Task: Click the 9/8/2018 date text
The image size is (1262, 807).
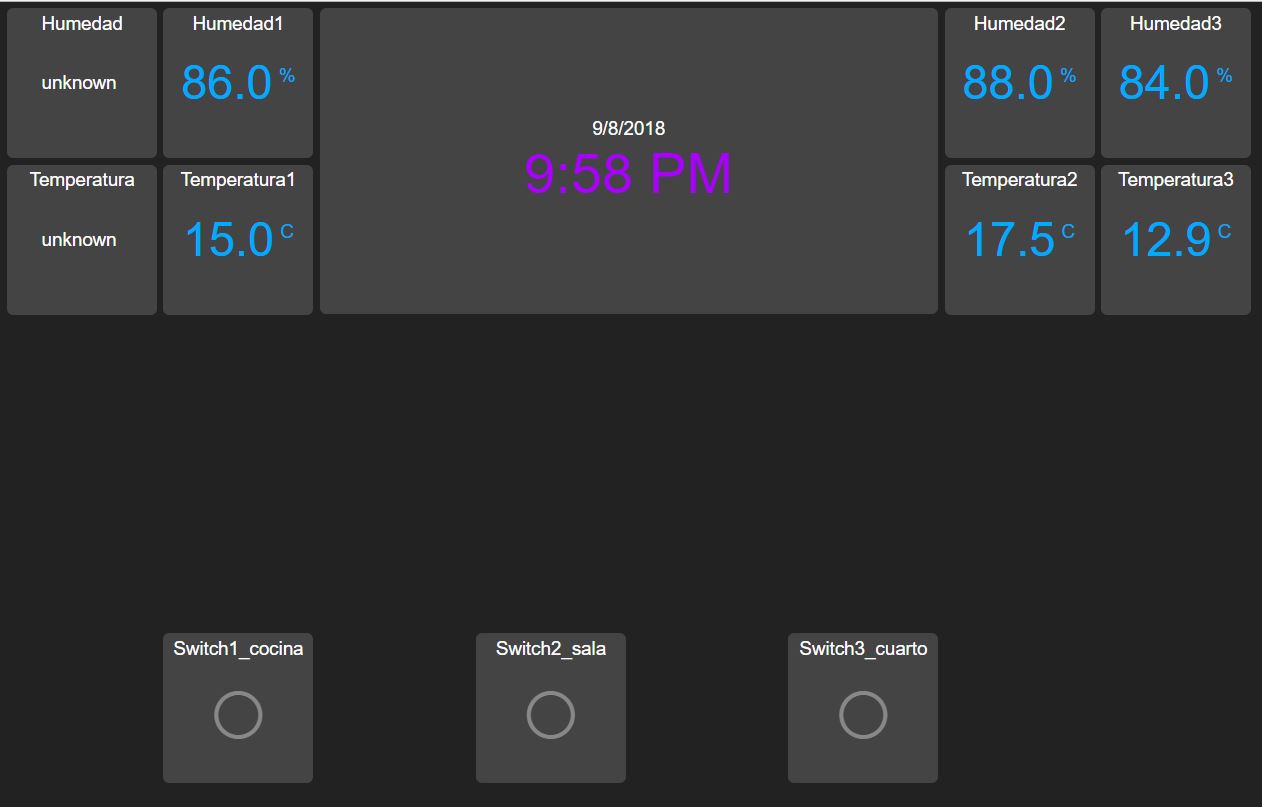Action: click(628, 128)
